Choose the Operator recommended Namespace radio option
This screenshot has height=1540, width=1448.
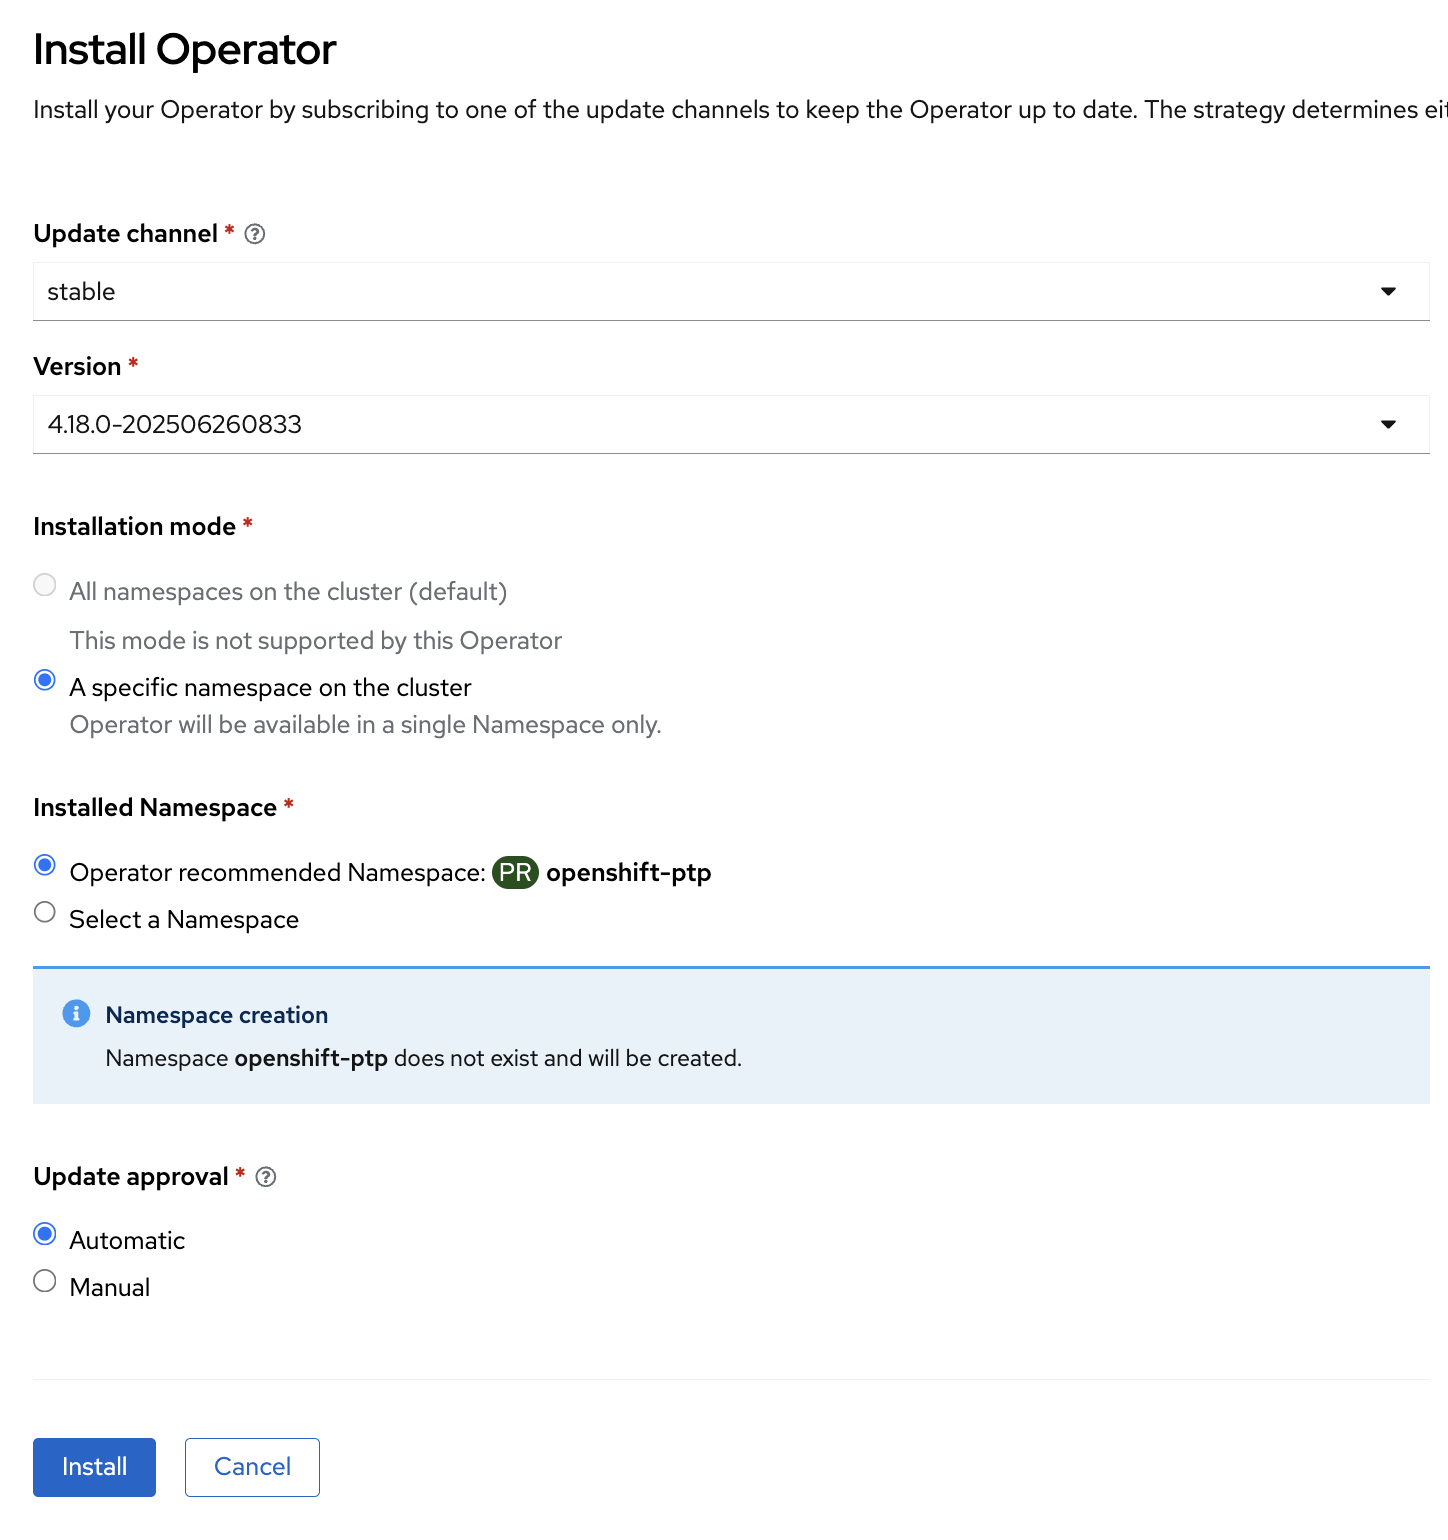click(x=45, y=865)
